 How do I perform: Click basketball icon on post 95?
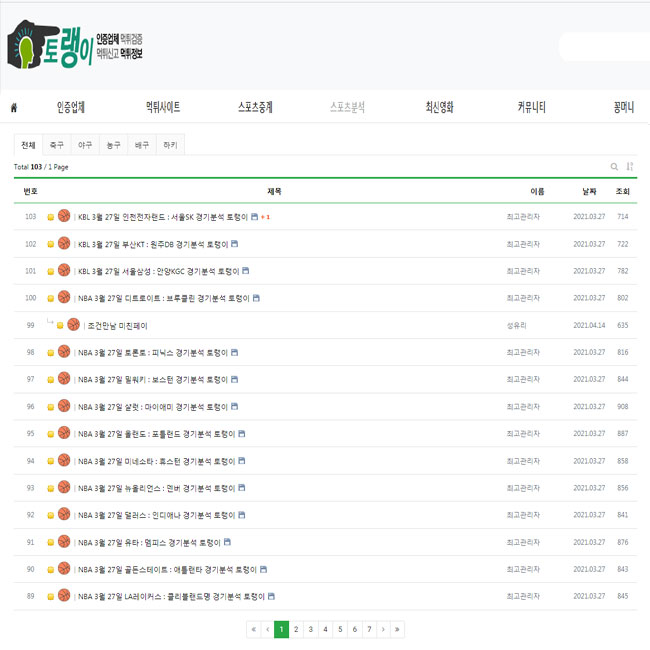[x=64, y=433]
